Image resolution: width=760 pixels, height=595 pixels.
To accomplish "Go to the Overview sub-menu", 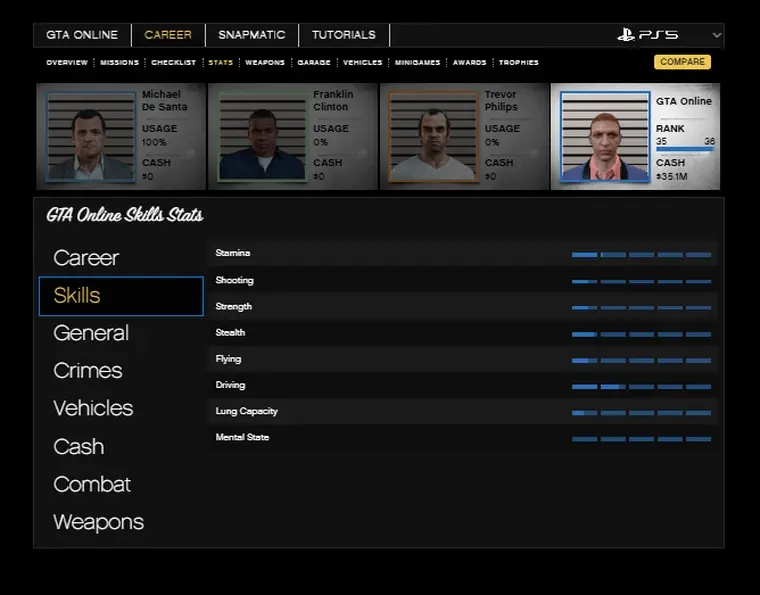I will tap(67, 63).
